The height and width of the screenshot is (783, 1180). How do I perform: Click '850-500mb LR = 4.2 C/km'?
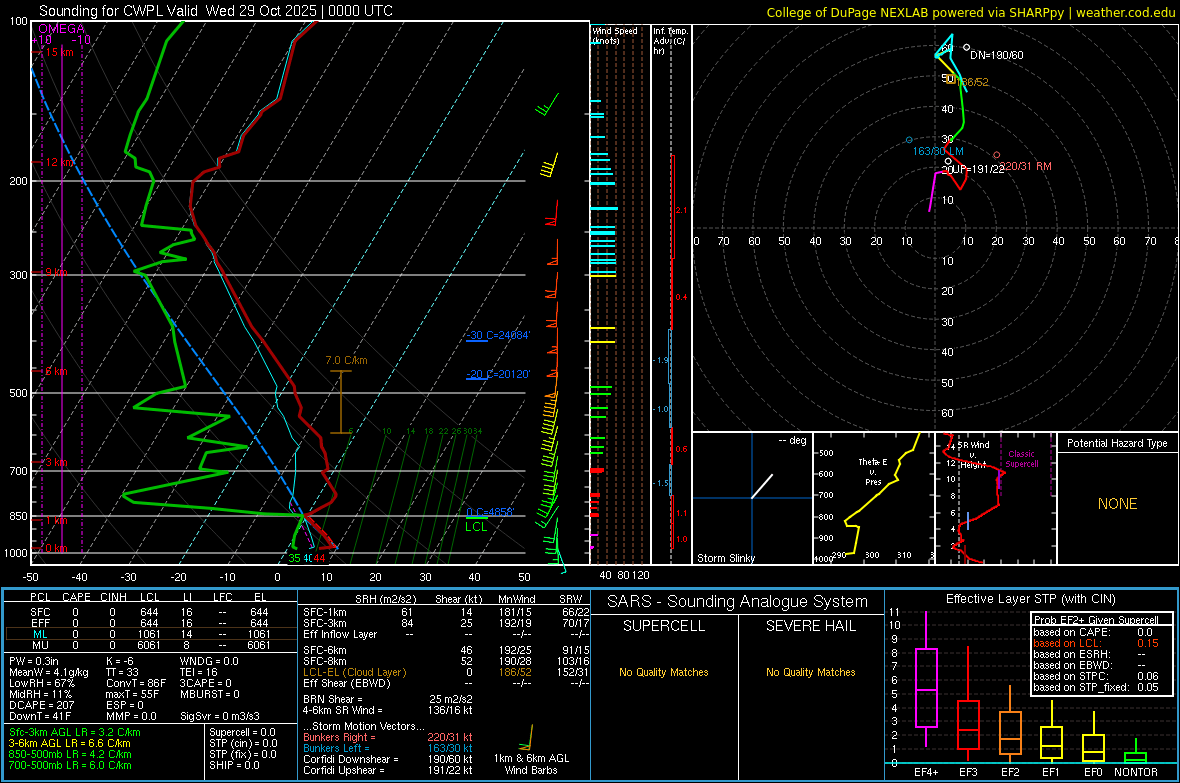(x=70, y=754)
